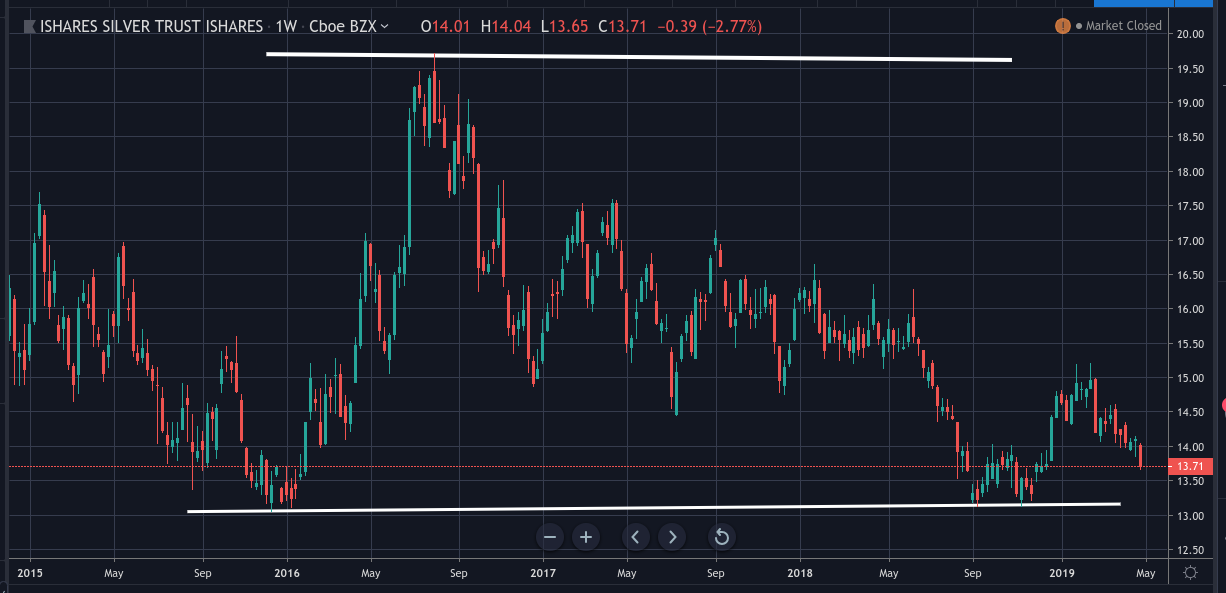Viewport: 1226px width, 593px height.
Task: Click the 2016 label on time axis
Action: coord(286,573)
